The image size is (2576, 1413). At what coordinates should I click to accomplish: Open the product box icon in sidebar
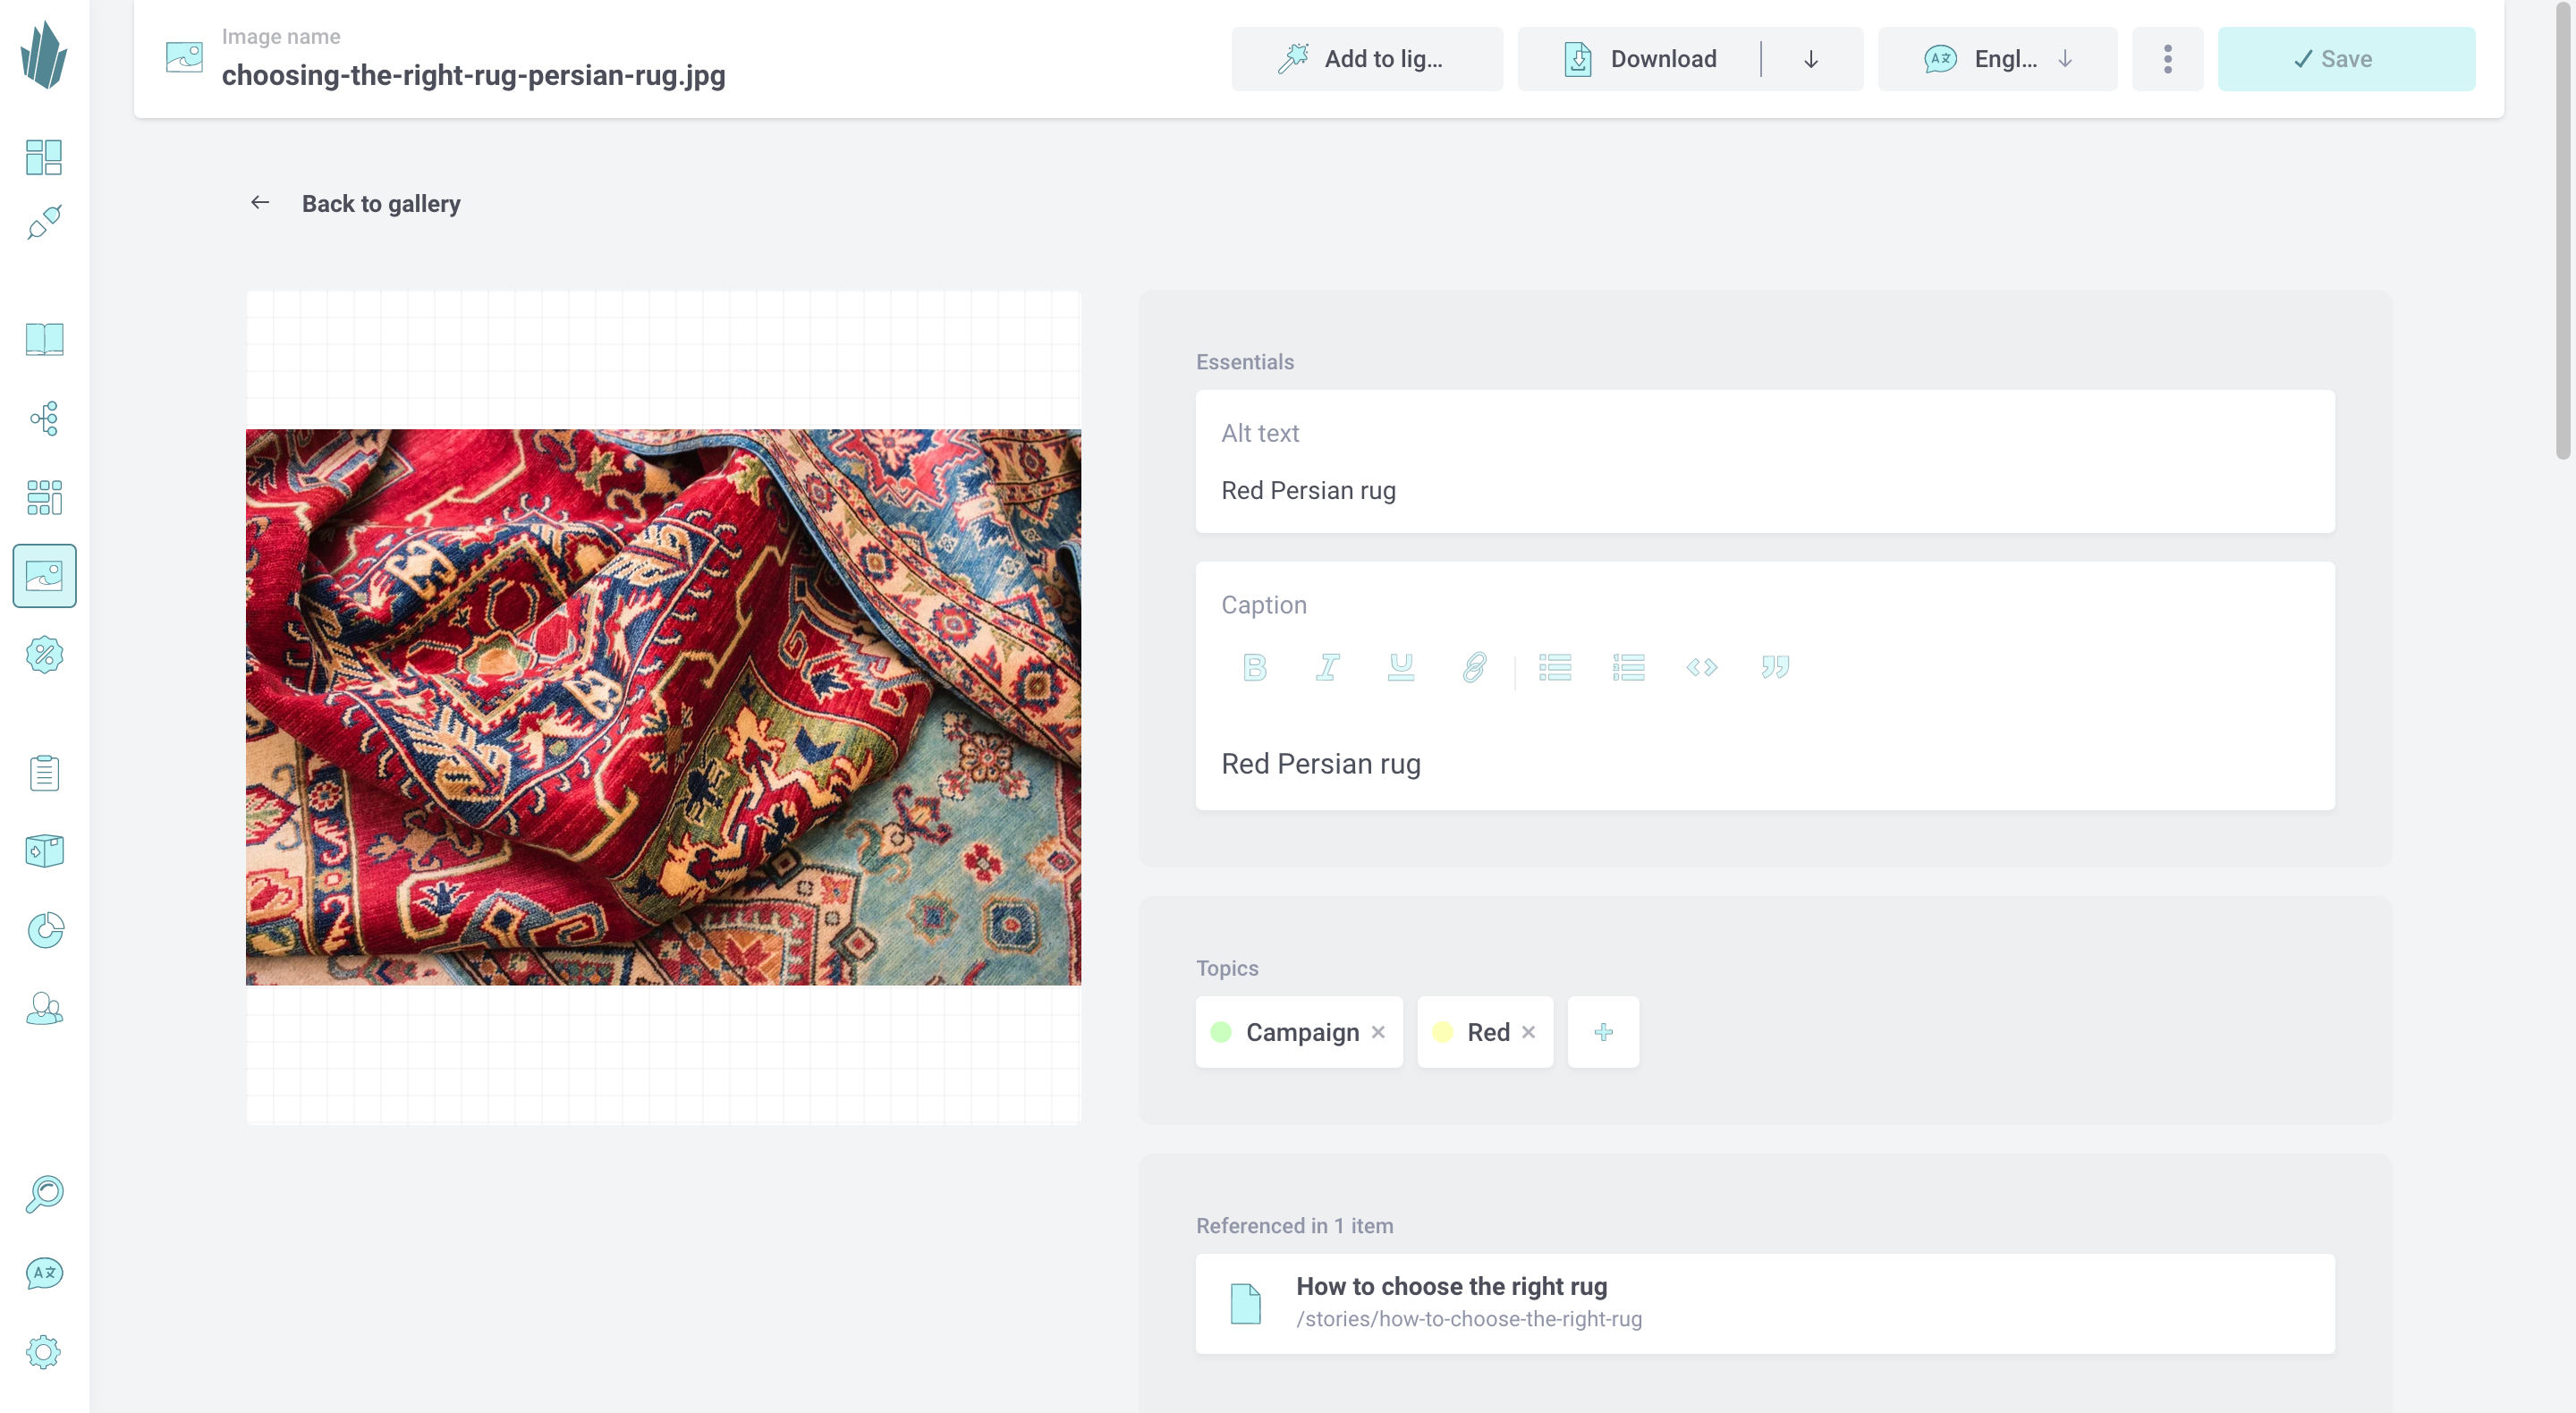[44, 852]
